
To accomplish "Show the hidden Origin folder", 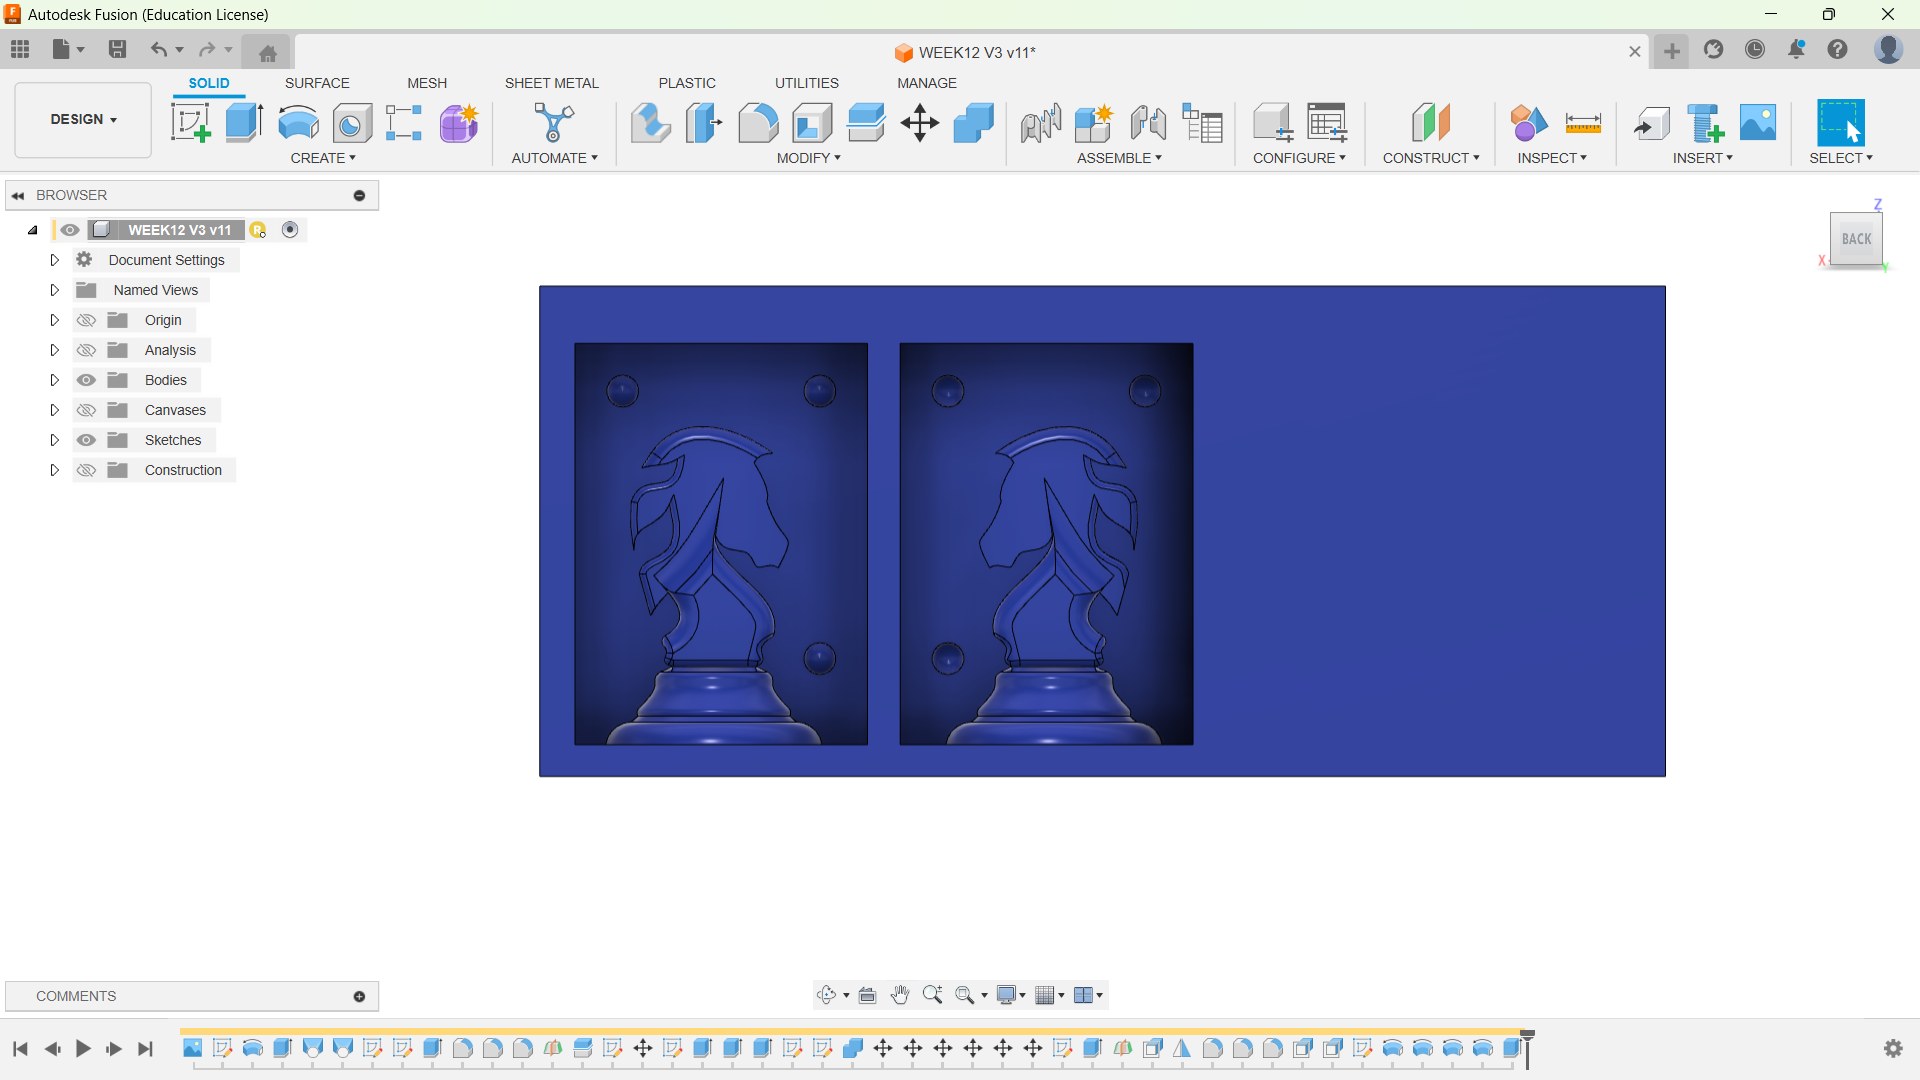I will pos(86,320).
